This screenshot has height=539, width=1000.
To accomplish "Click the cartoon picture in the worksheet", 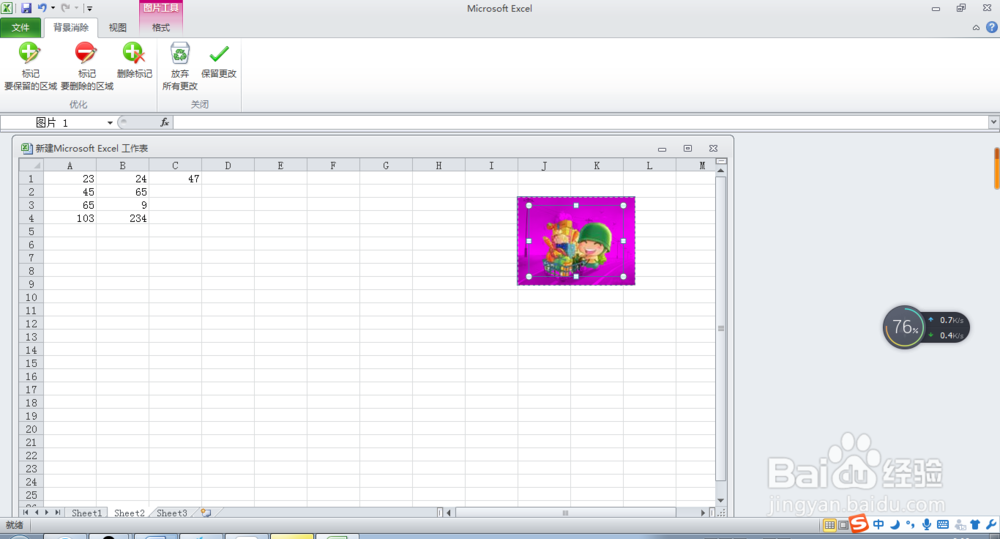I will [x=576, y=240].
